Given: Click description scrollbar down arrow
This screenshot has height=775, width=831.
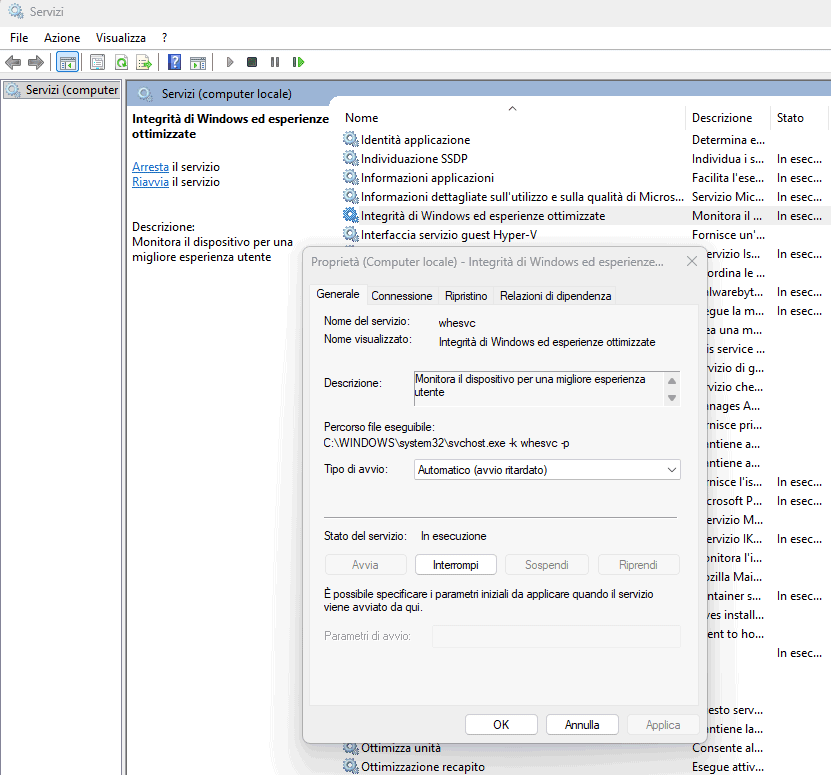Looking at the screenshot, I should [x=672, y=398].
